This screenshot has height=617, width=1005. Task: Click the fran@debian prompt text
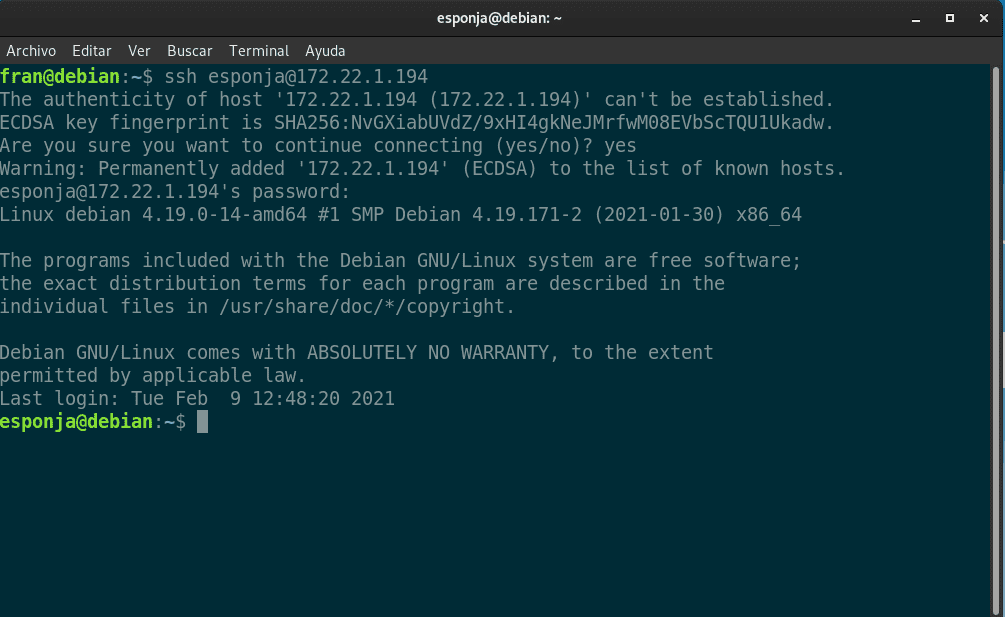tap(60, 77)
